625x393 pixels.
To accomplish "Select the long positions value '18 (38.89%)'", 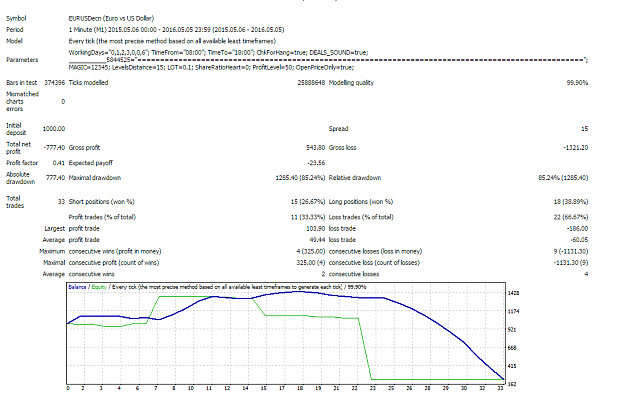I will coord(571,202).
